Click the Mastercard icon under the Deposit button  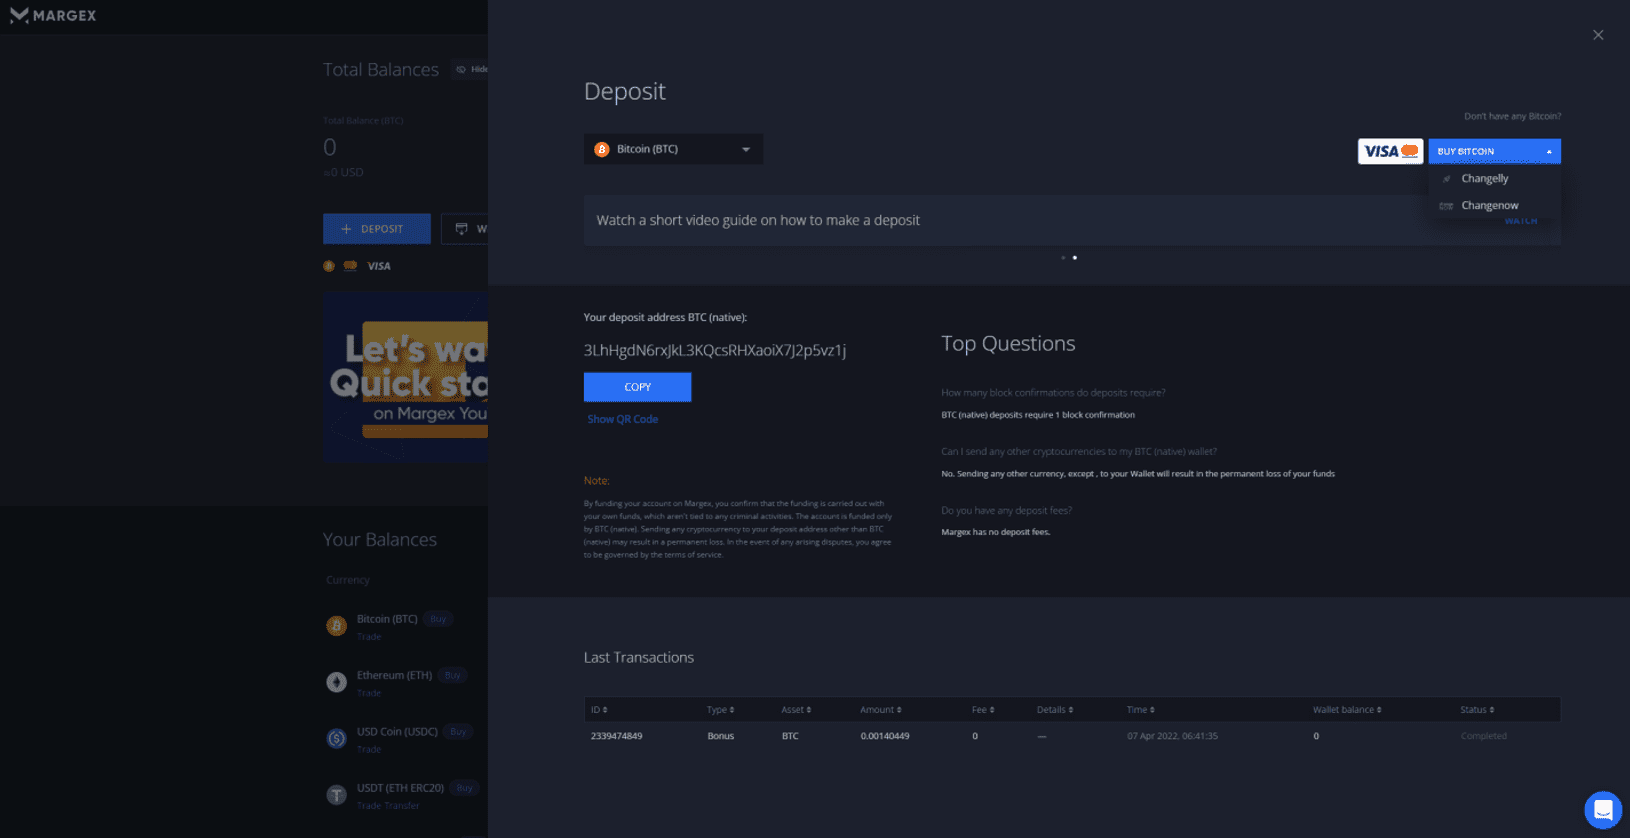tap(350, 266)
